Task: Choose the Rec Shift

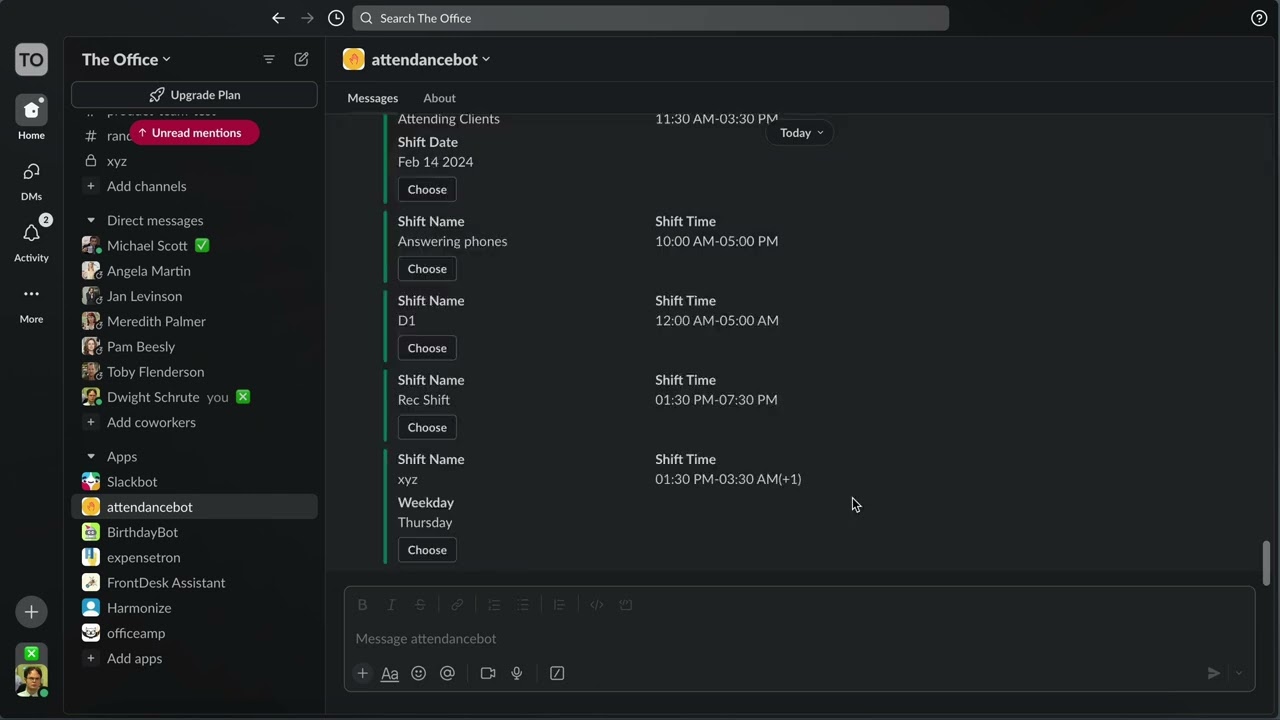Action: [427, 427]
